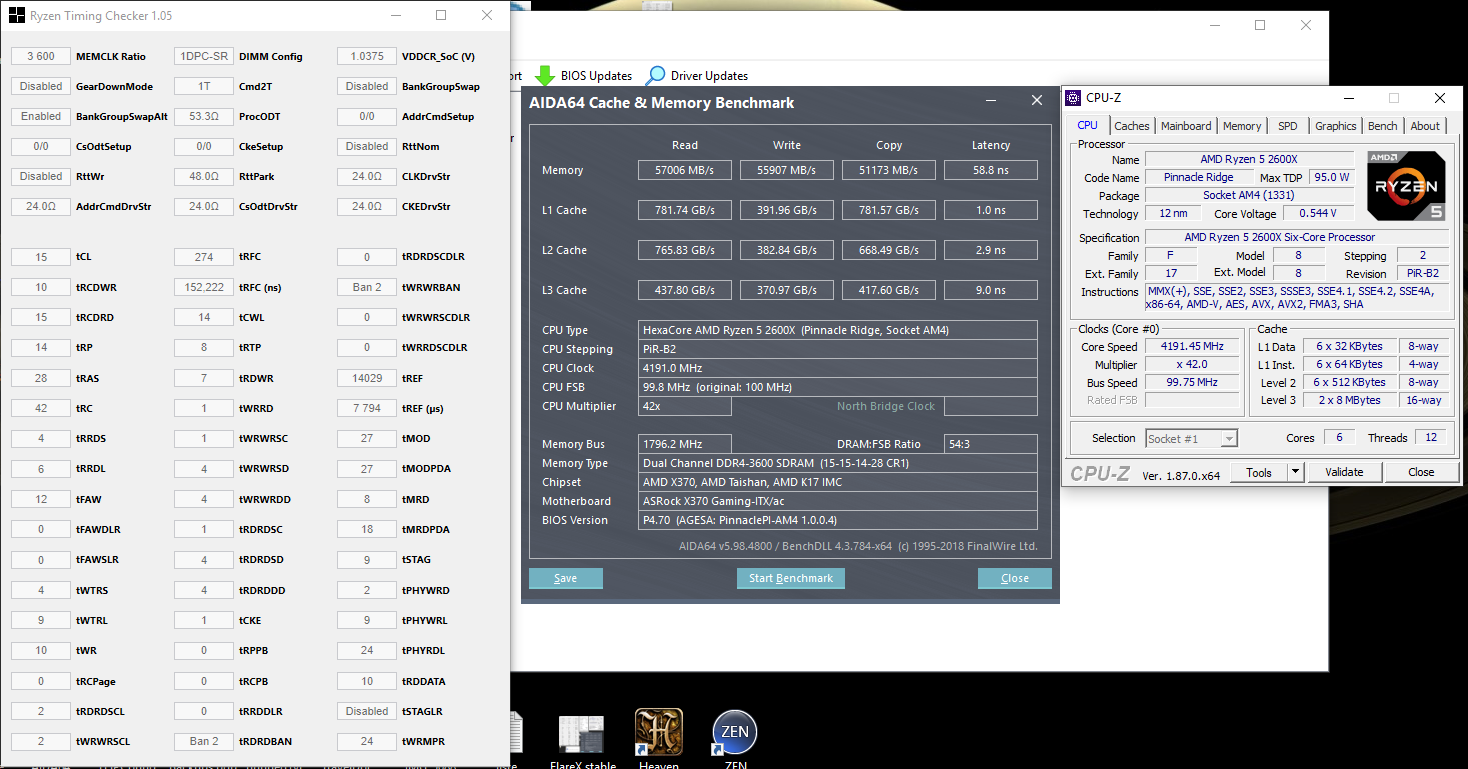Click the AMD Ryzen 5 logo in CPU-Z
The width and height of the screenshot is (1468, 769).
[x=1406, y=185]
